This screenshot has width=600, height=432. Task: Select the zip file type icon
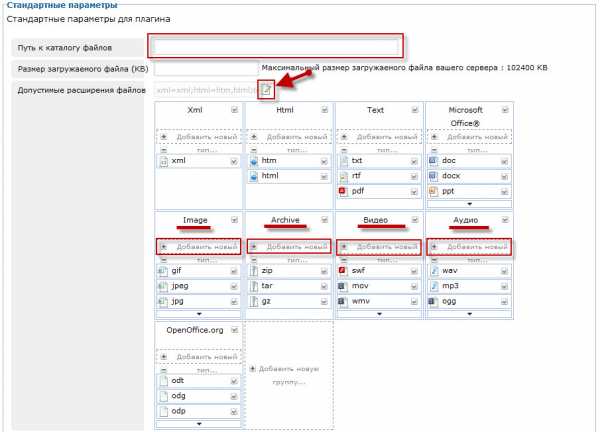click(x=253, y=271)
